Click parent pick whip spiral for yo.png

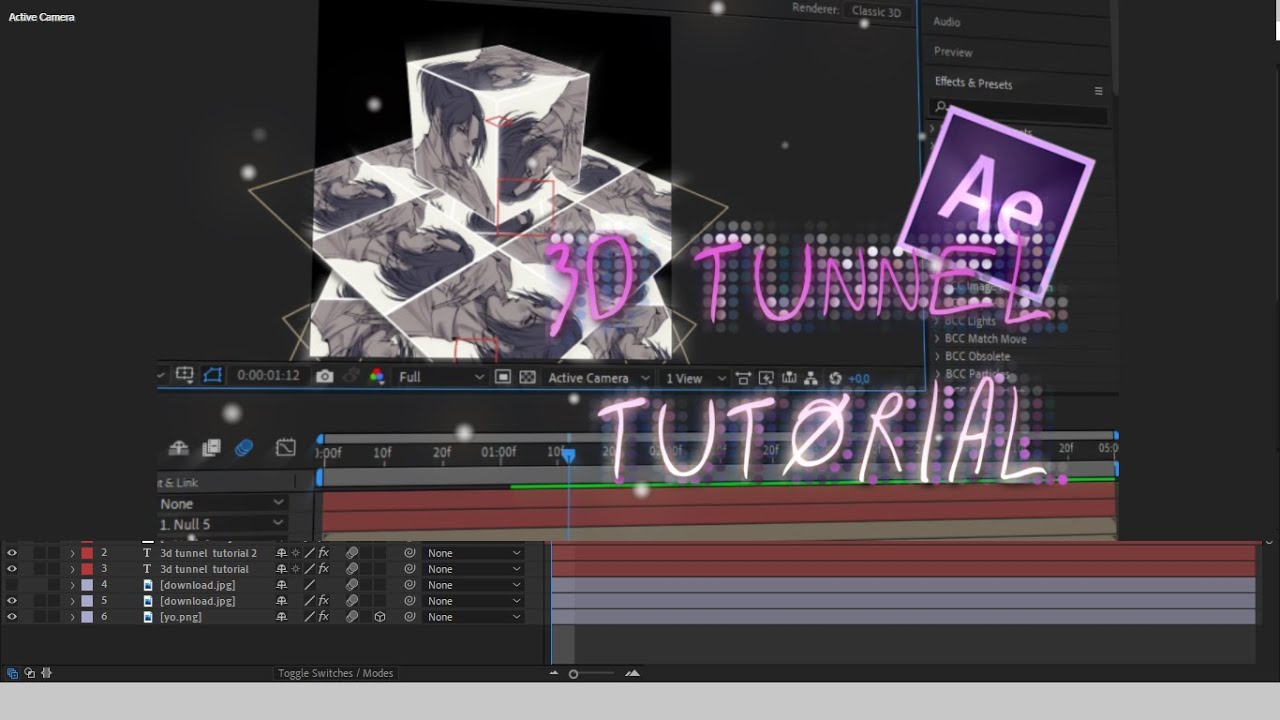click(410, 617)
